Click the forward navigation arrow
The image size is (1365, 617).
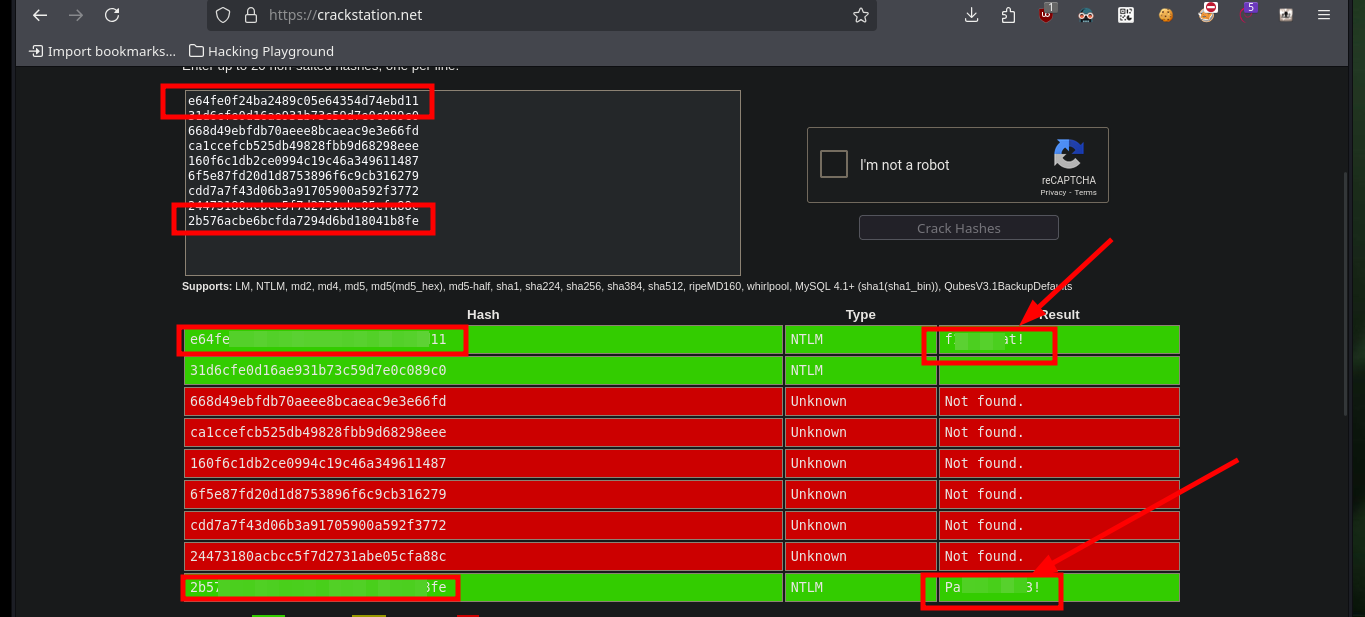pos(76,15)
